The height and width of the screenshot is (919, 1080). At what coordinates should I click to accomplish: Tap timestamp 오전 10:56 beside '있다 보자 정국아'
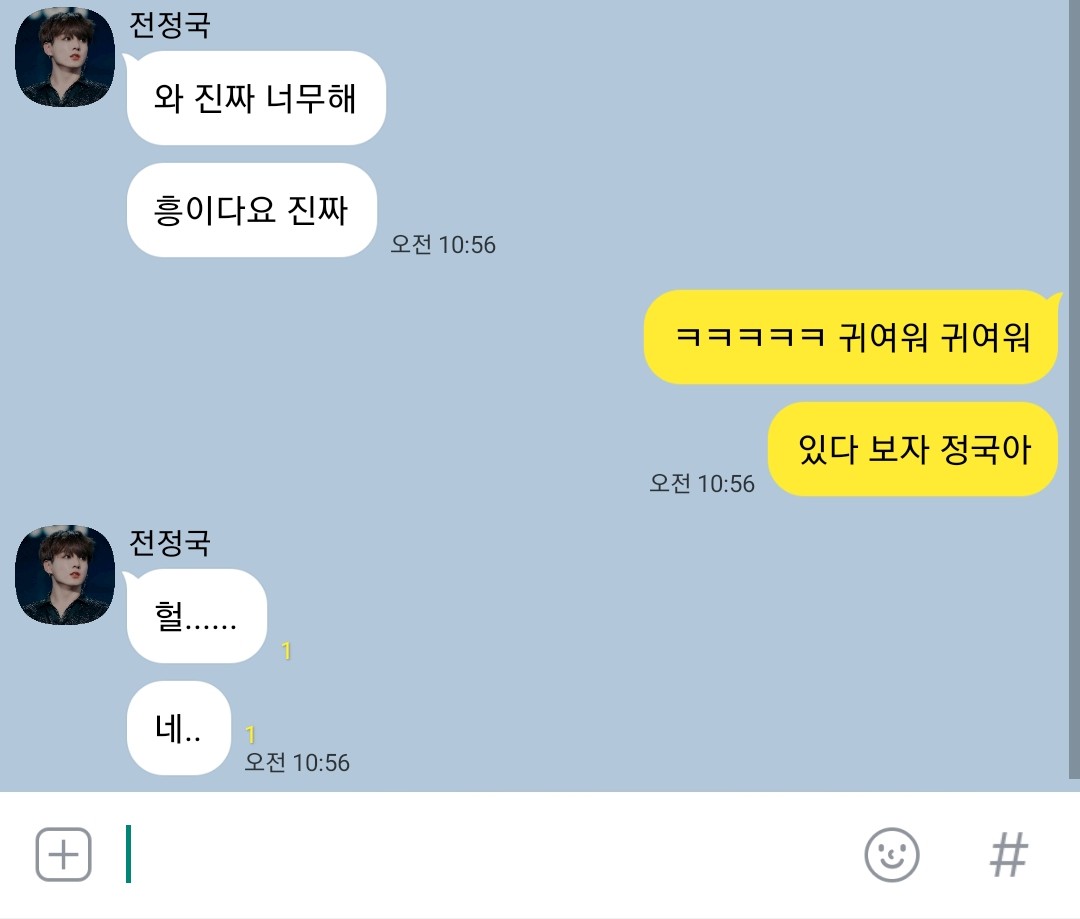click(702, 484)
